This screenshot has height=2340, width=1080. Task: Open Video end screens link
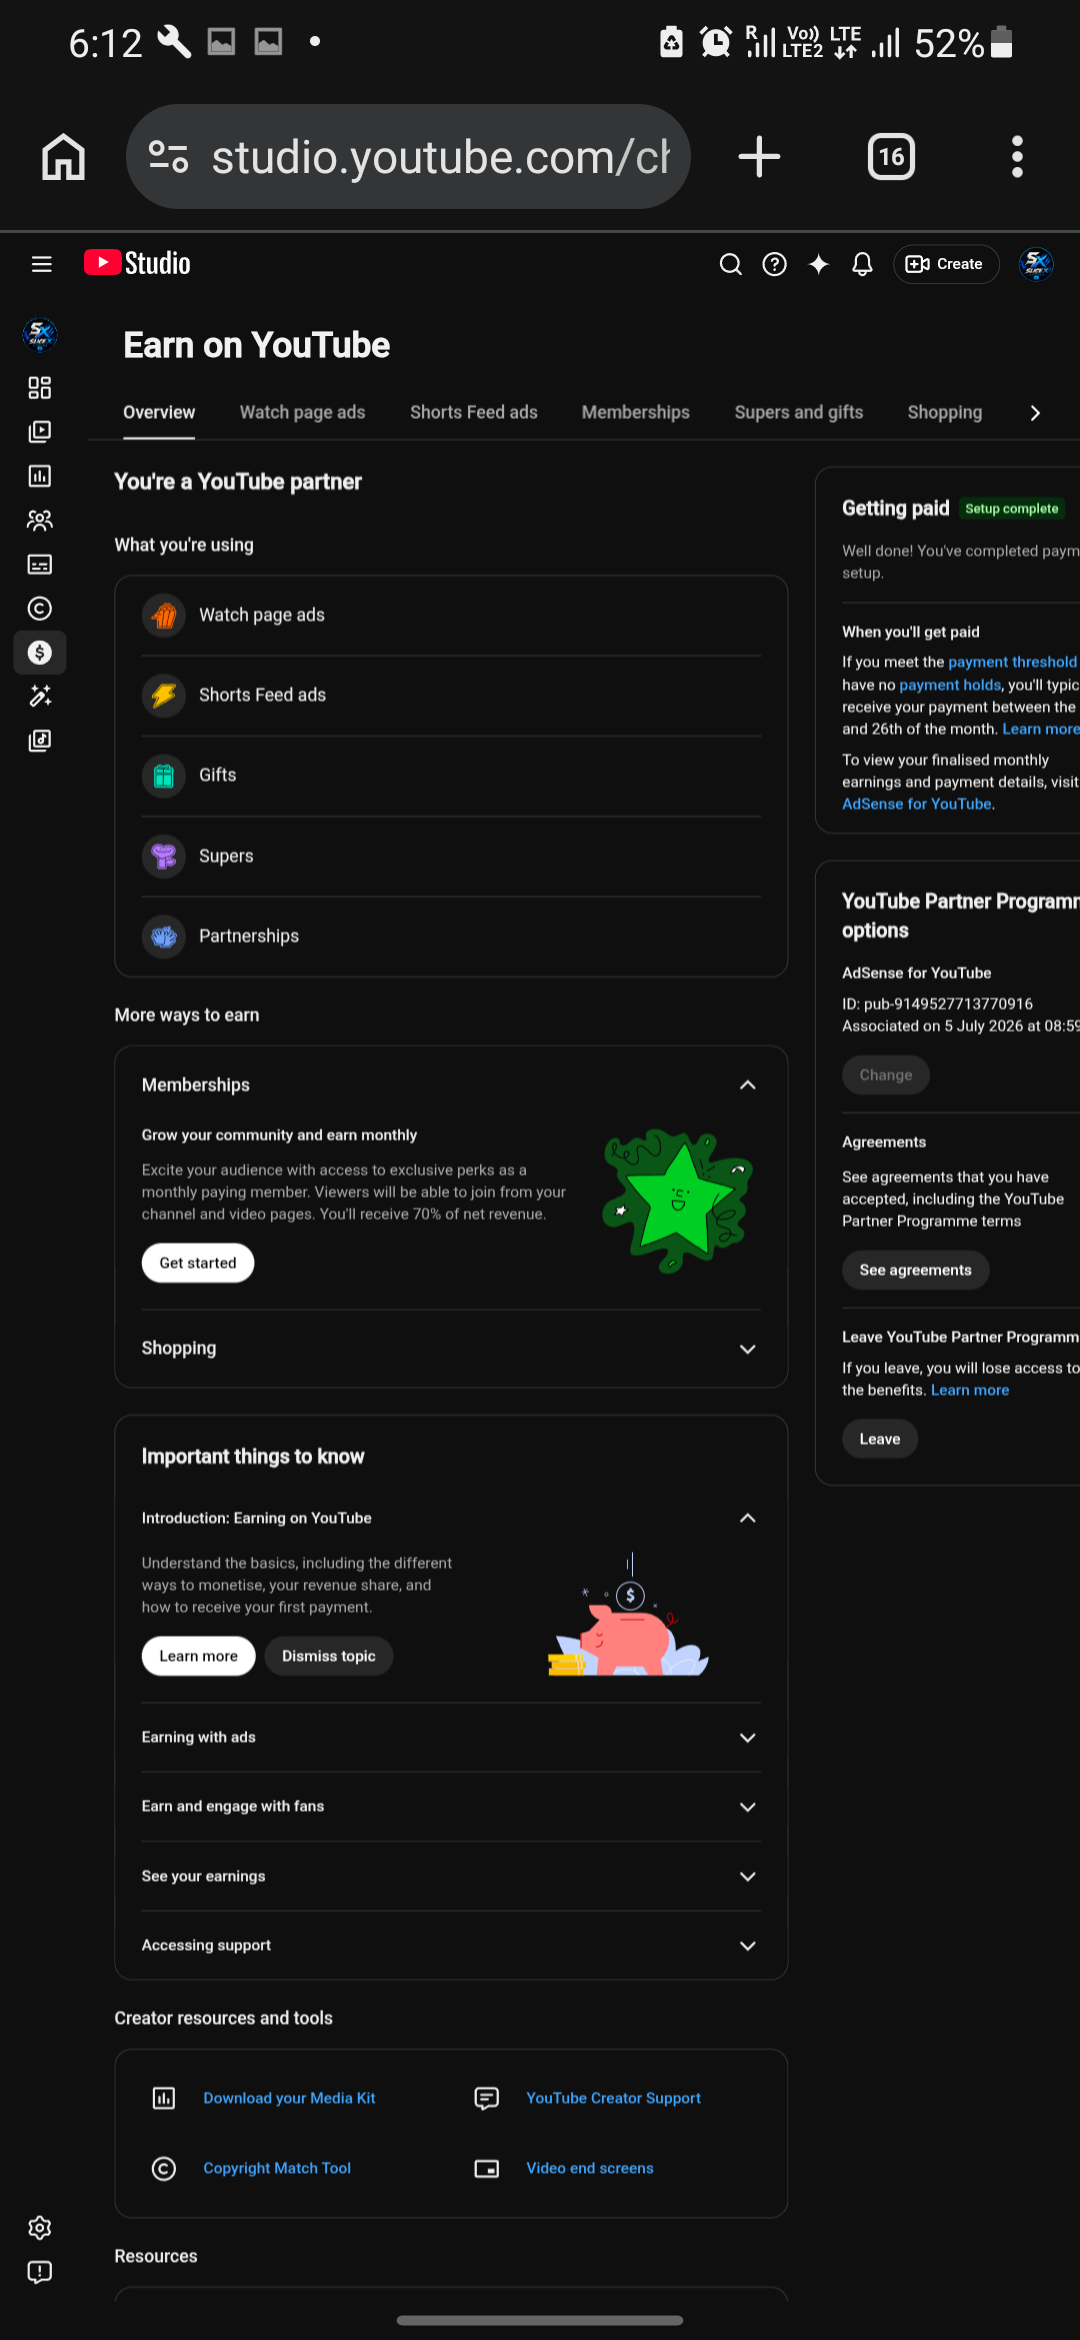point(590,2168)
